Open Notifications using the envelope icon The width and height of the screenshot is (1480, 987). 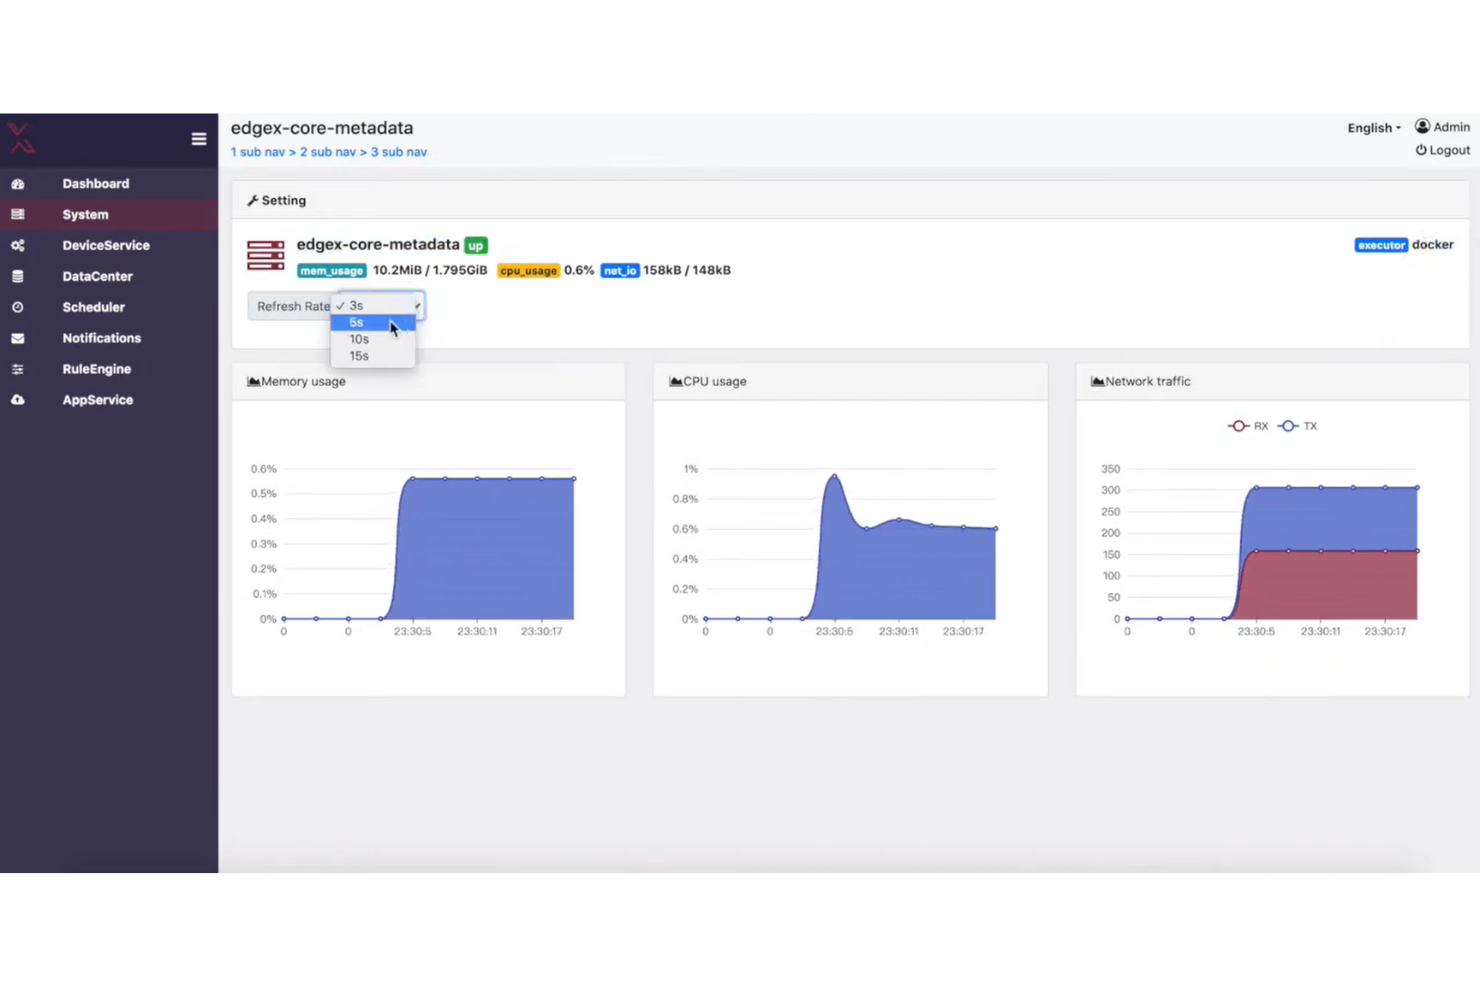(x=18, y=338)
